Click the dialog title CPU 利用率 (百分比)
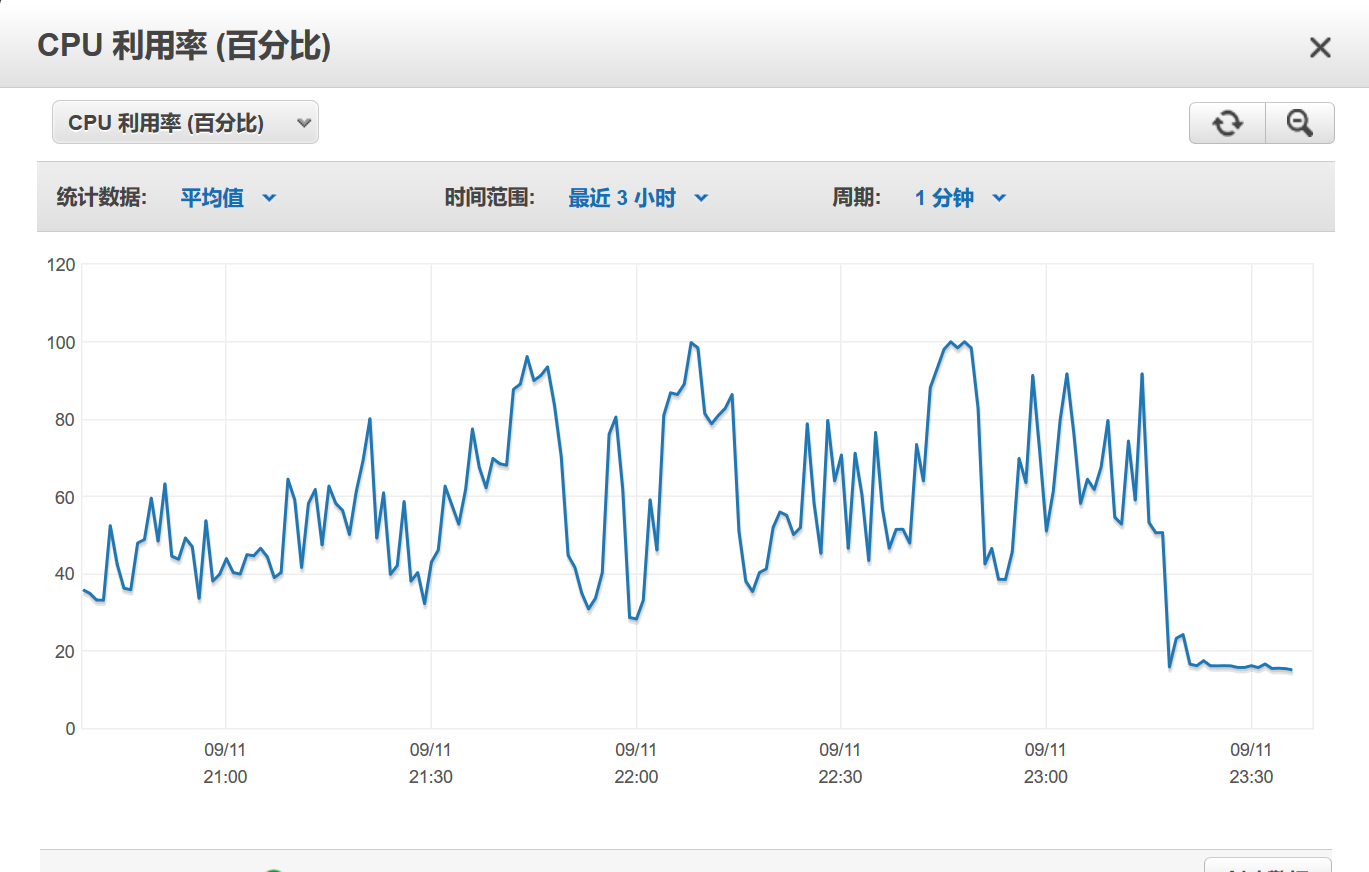The image size is (1369, 872). 184,46
